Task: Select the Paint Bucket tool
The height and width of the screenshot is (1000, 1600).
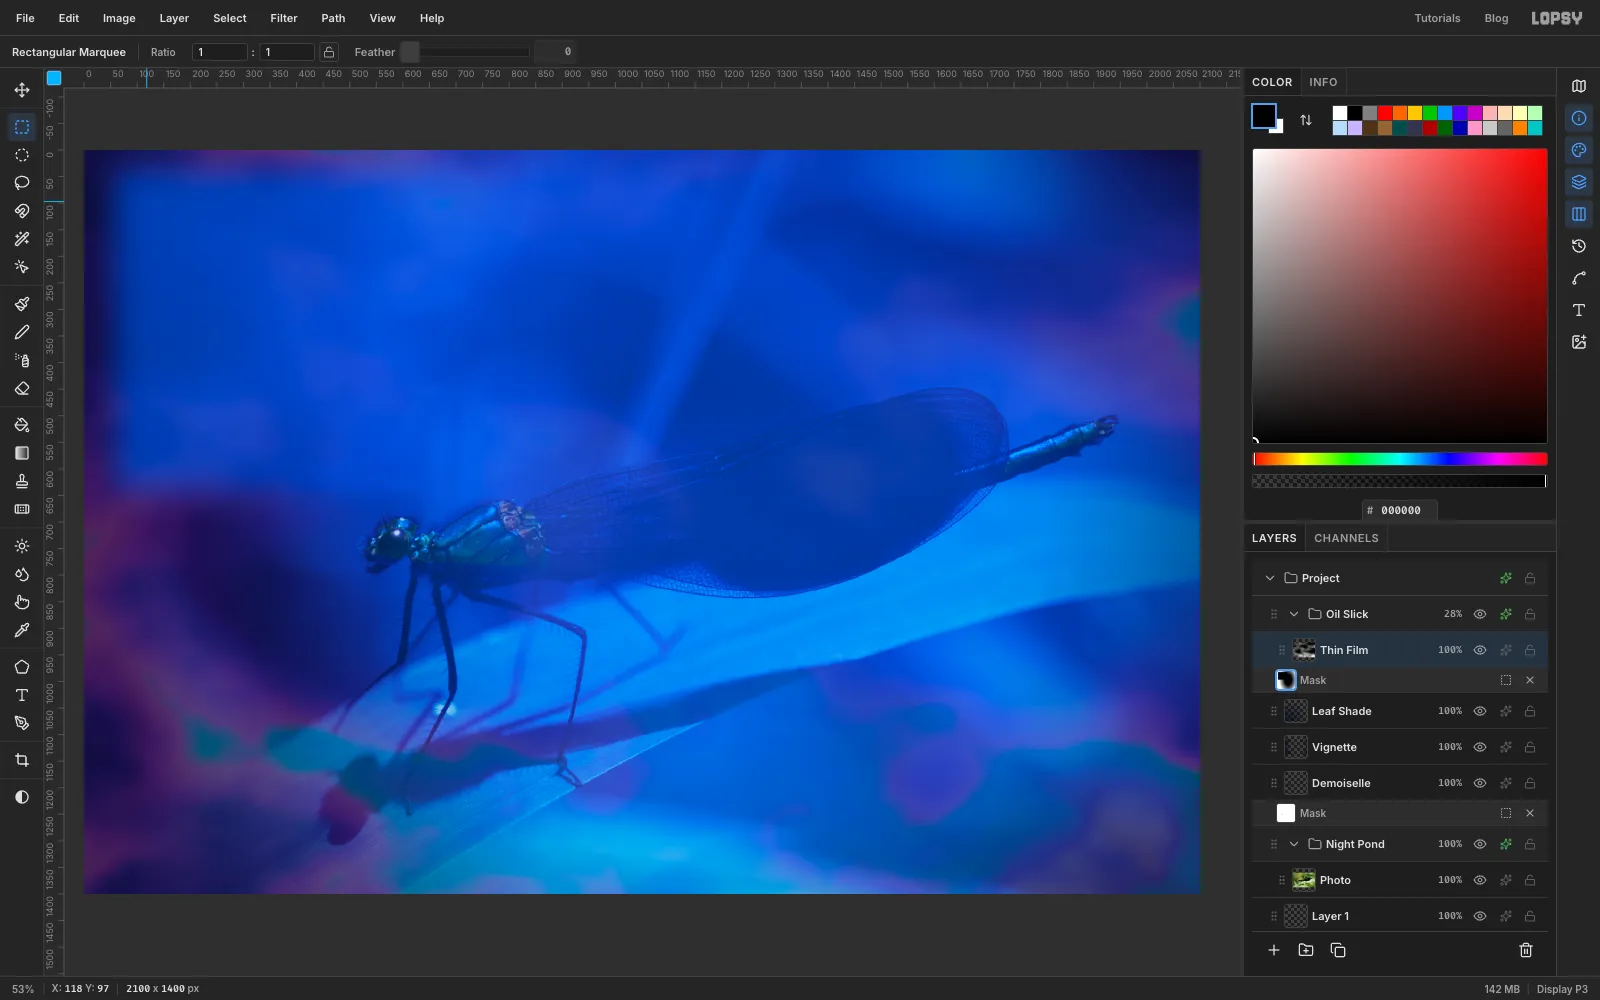Action: (22, 425)
